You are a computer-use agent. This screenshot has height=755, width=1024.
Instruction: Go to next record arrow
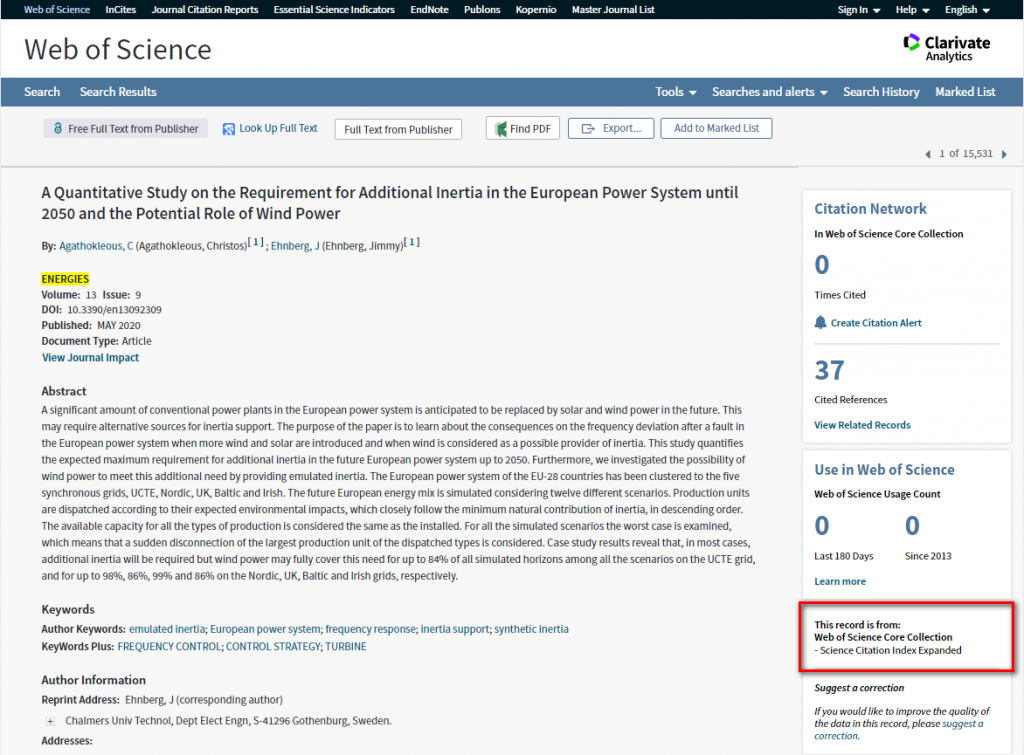pos(1004,154)
